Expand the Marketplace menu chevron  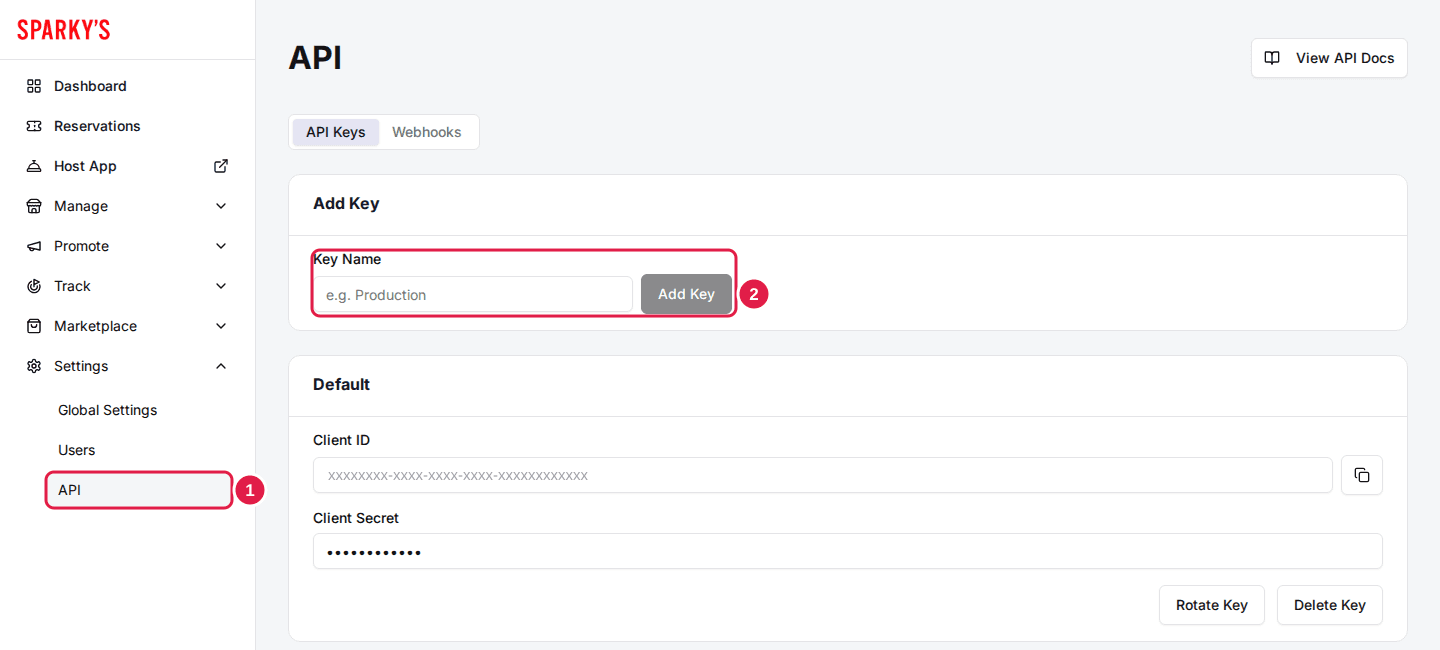[221, 326]
